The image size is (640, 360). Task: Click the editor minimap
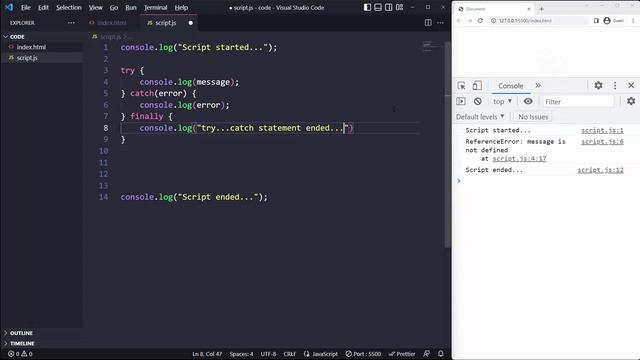pos(431,46)
